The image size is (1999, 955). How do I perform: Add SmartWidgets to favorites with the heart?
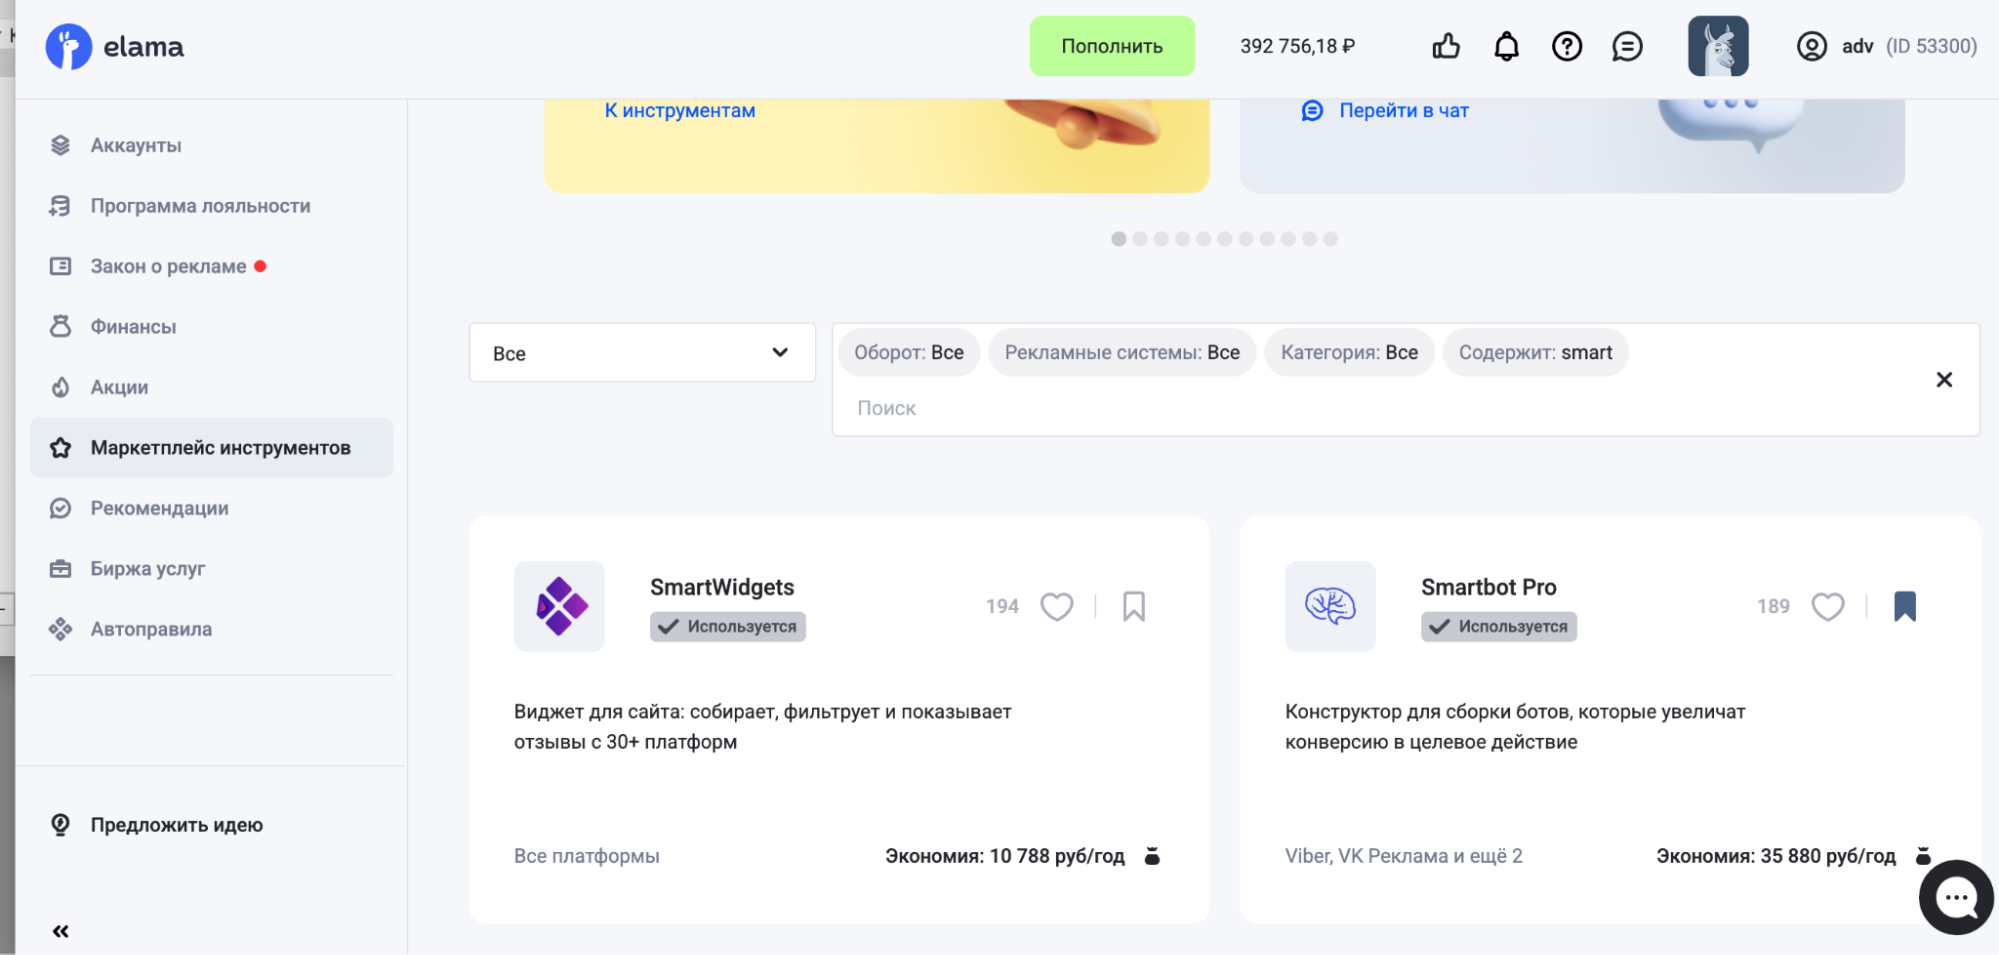click(x=1057, y=606)
